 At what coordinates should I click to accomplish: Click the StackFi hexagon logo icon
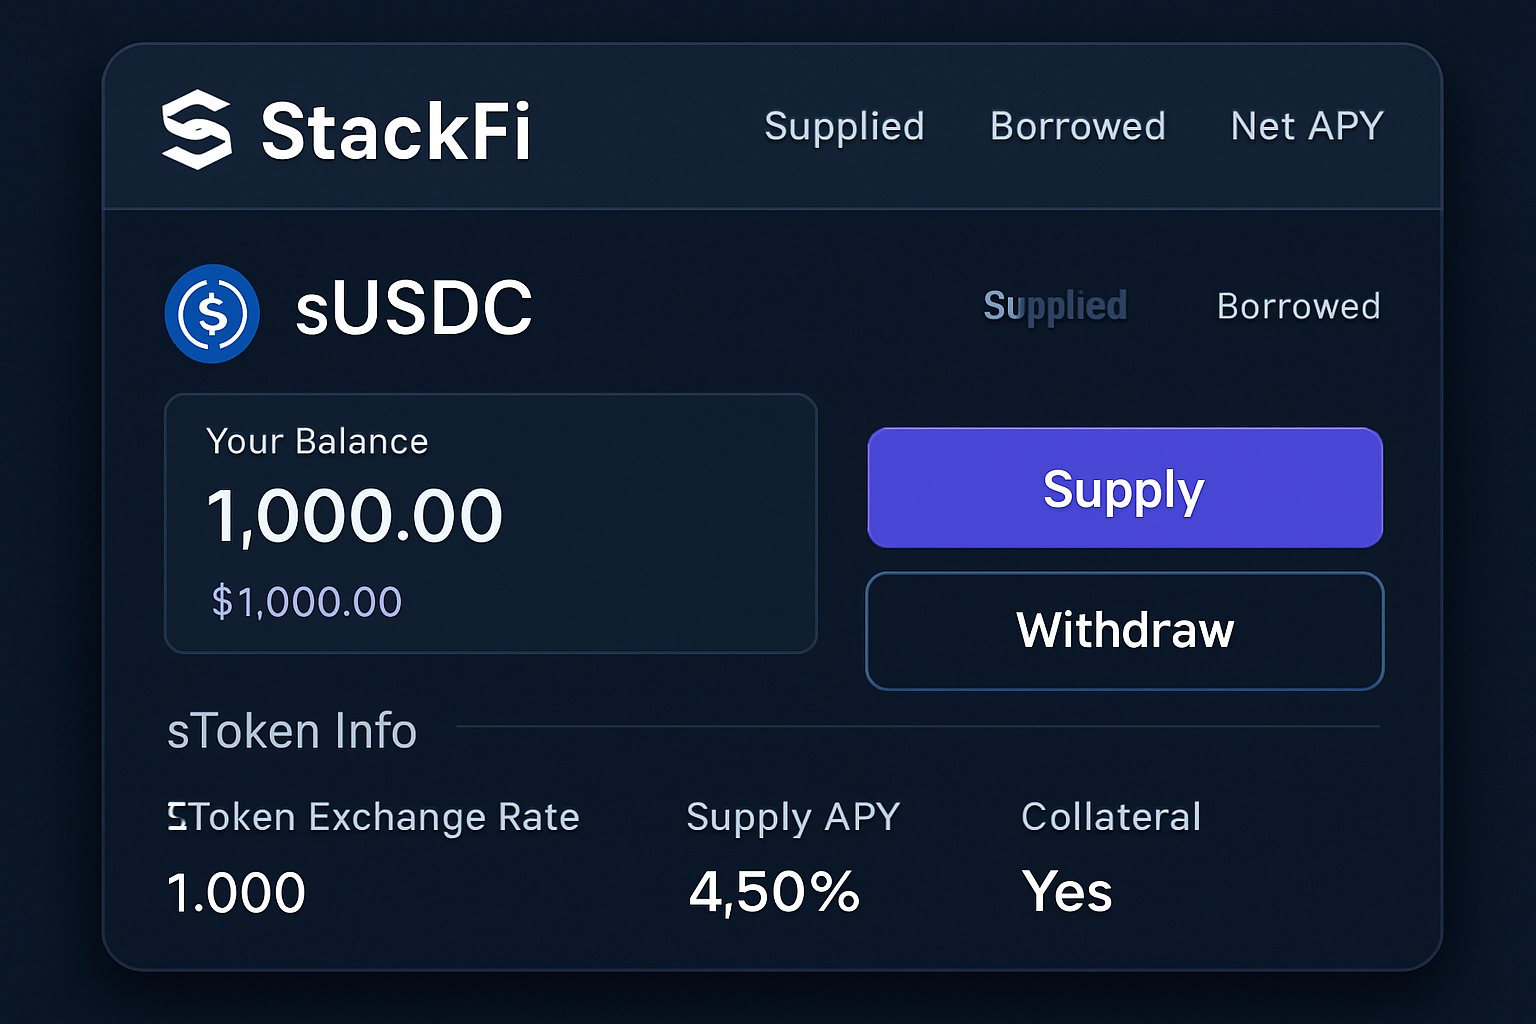pyautogui.click(x=197, y=131)
